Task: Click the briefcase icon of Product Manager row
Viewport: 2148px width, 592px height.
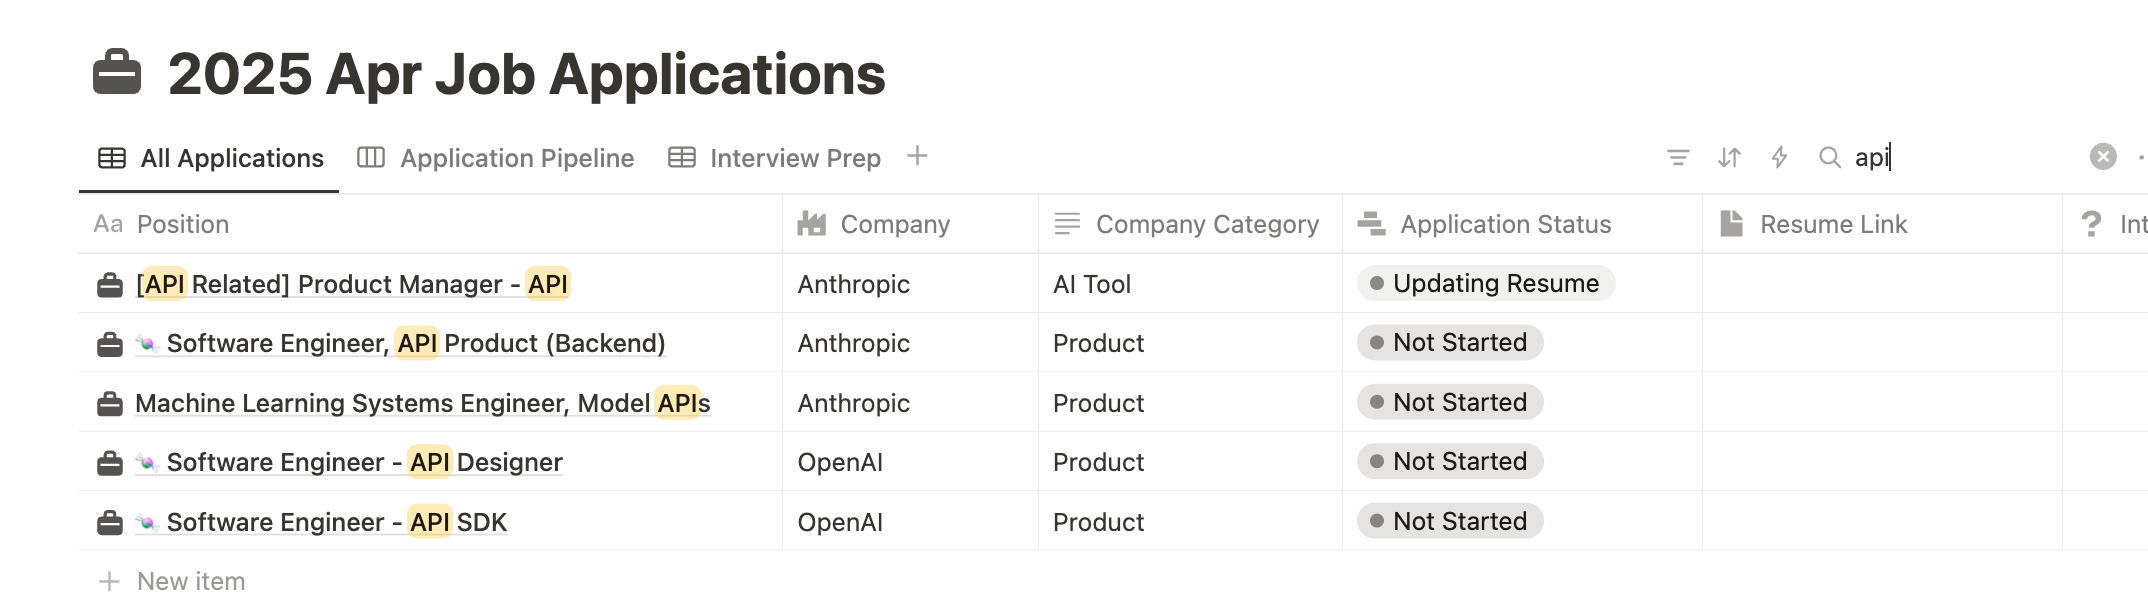Action: [110, 285]
